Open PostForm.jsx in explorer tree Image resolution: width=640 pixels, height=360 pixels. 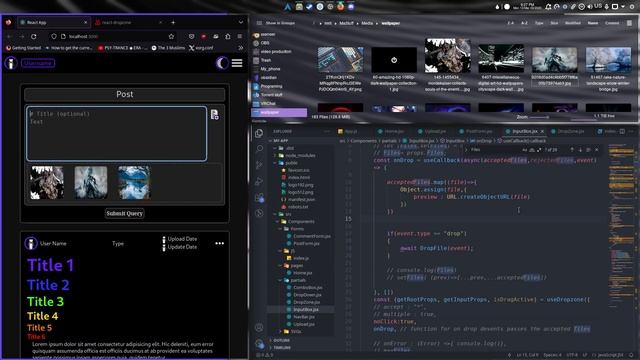click(x=306, y=244)
